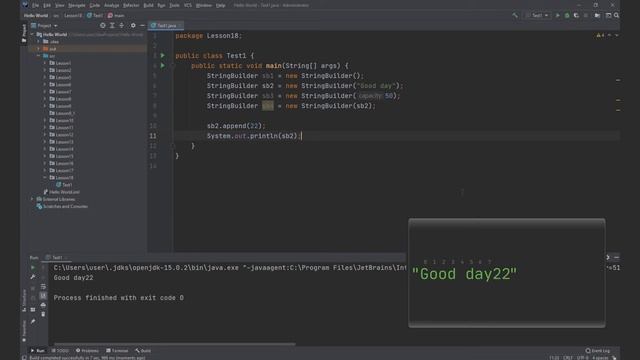640x360 pixels.
Task: Expand the Lesson1 package
Action: (x=45, y=63)
